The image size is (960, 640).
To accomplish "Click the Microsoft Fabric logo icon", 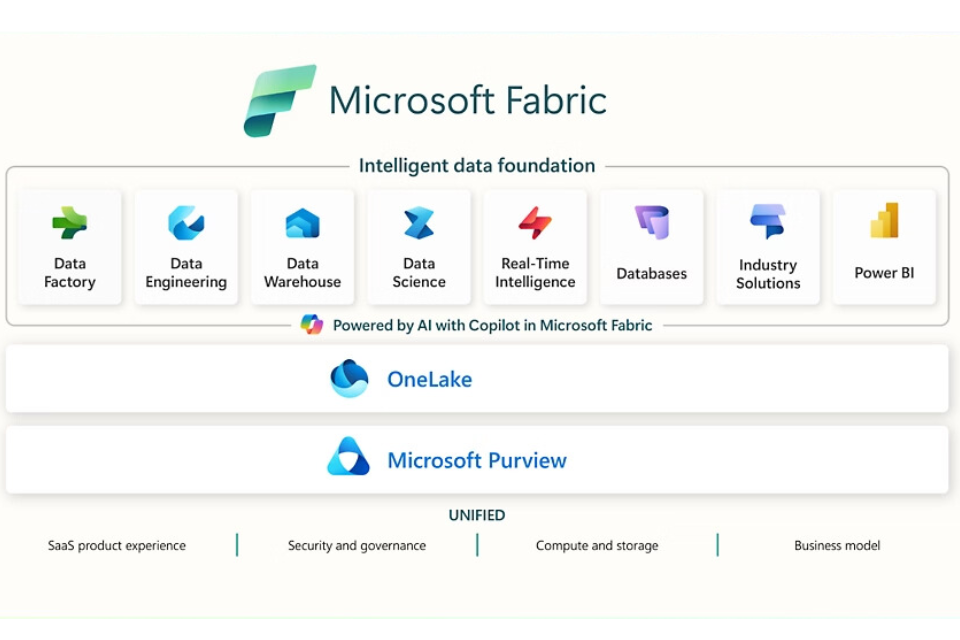I will (x=279, y=101).
